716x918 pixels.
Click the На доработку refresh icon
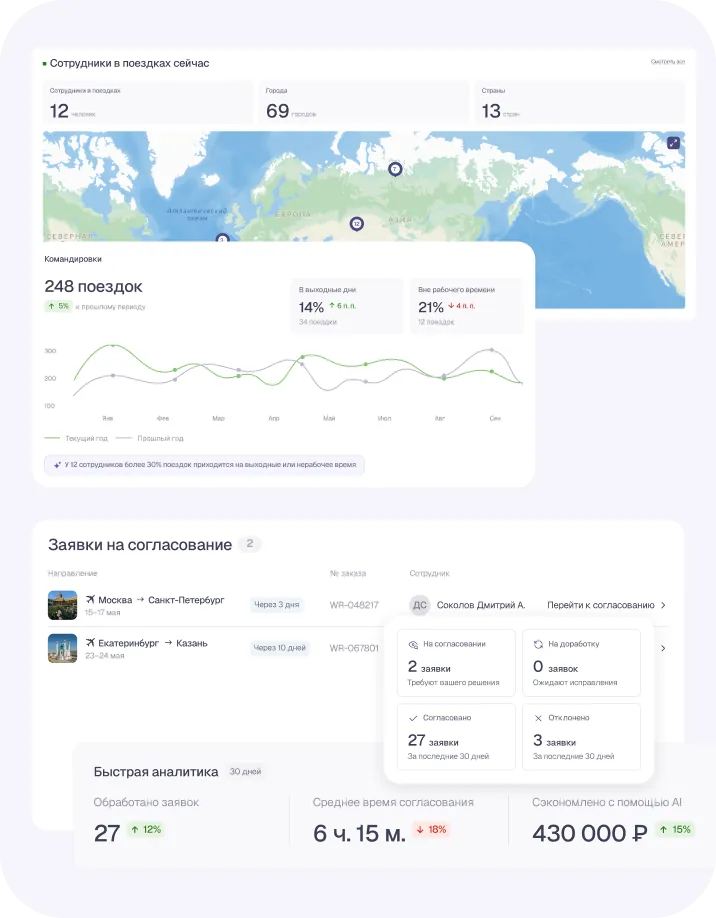[x=538, y=644]
